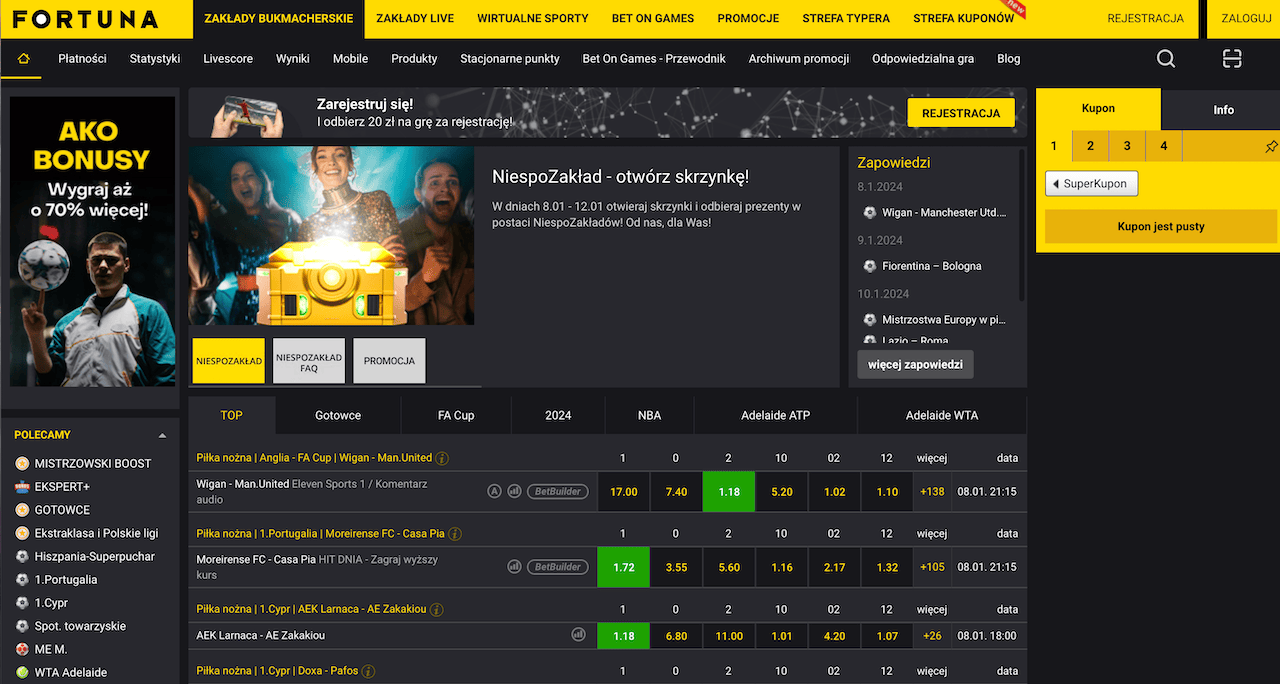The width and height of the screenshot is (1280, 684).
Task: Click the PROMOCJA button under the banner
Action: click(x=389, y=361)
